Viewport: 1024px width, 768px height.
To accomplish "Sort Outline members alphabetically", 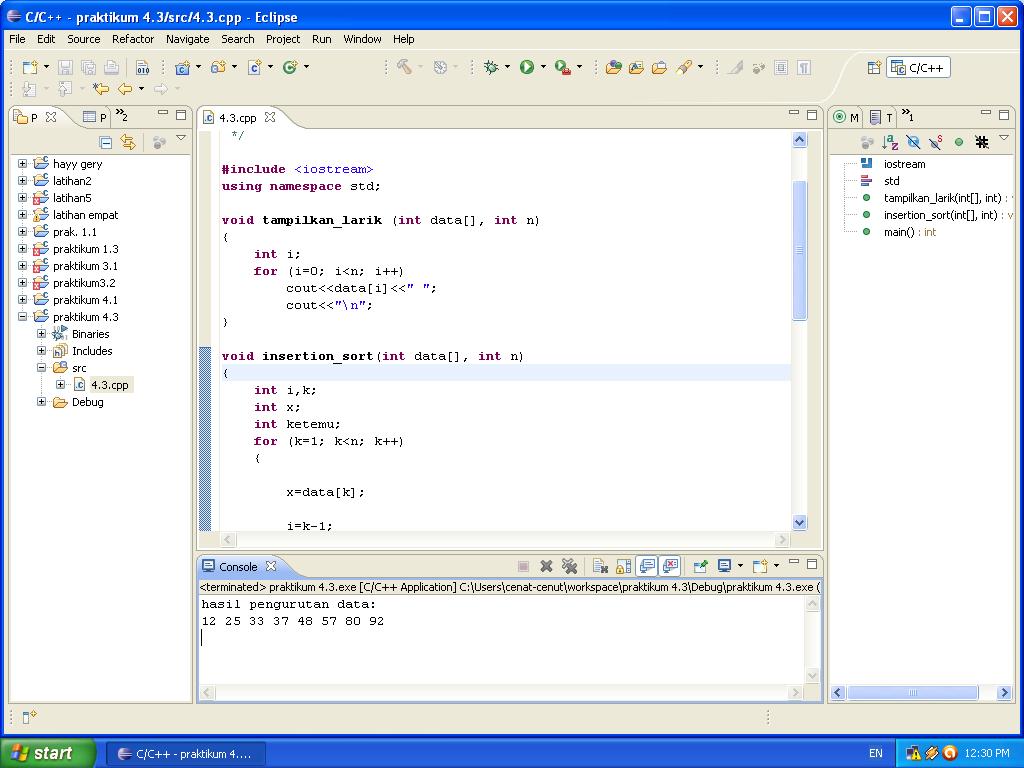I will point(887,141).
